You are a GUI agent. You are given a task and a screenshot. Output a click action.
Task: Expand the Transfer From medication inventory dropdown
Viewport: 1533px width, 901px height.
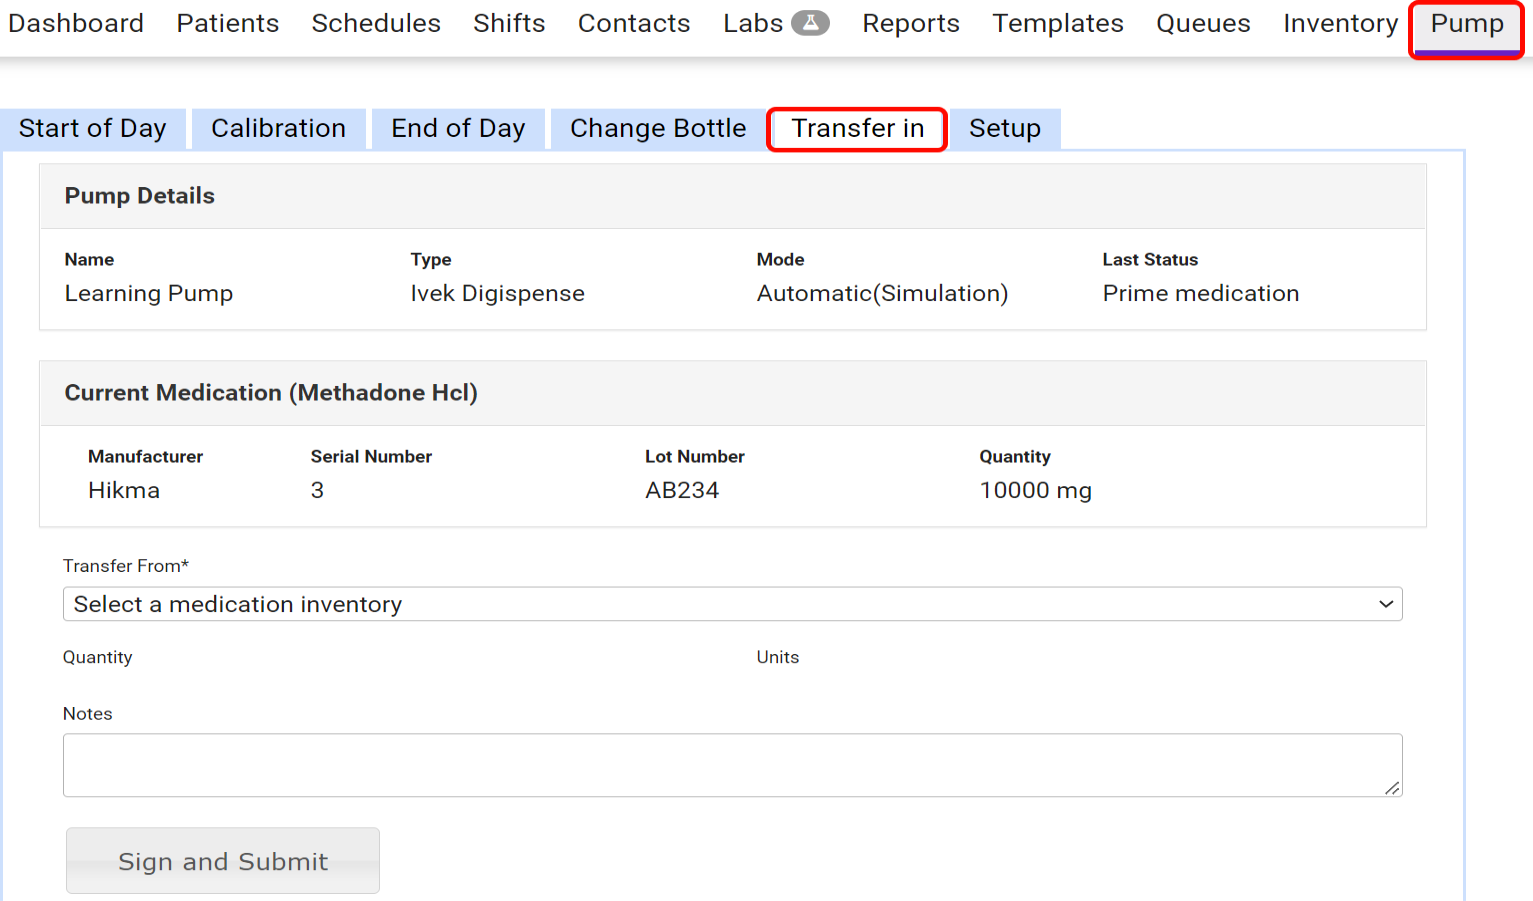[x=732, y=604]
